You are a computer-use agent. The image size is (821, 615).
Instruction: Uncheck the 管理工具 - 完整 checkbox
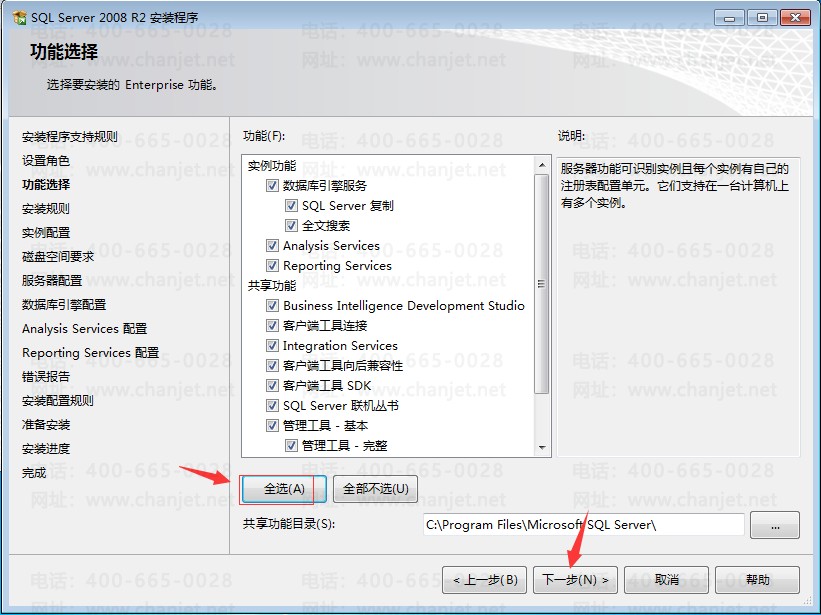click(x=291, y=445)
